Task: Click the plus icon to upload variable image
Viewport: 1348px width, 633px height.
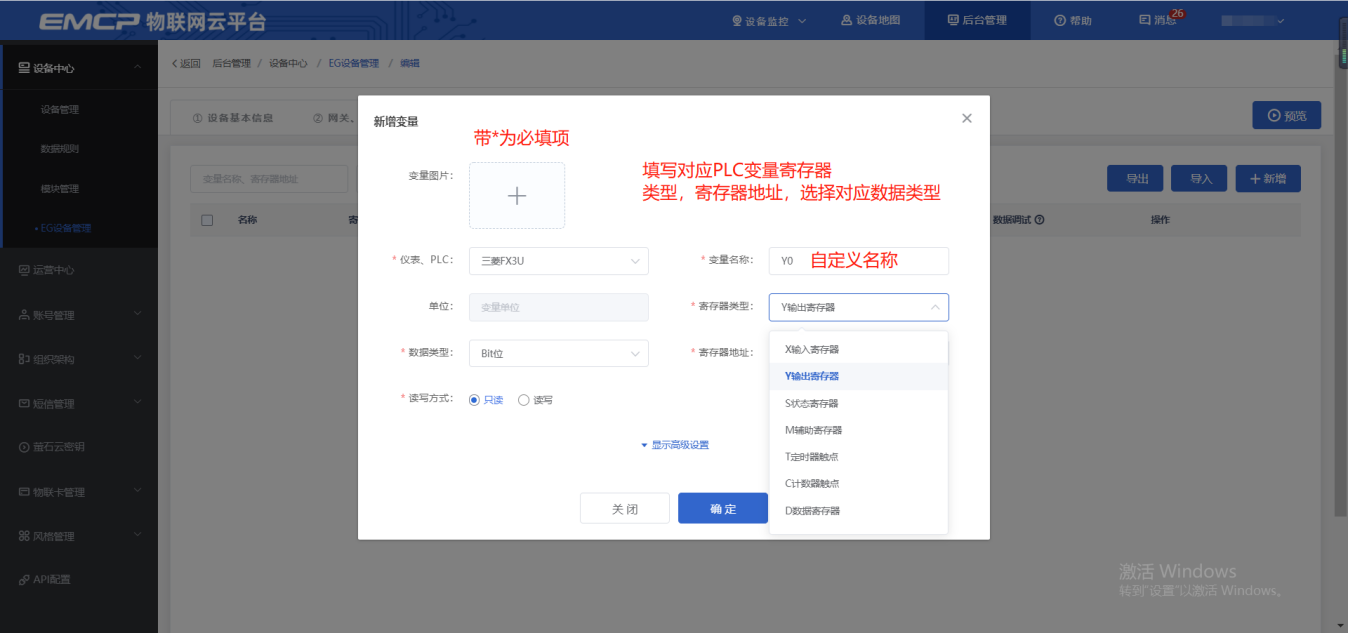Action: (x=516, y=196)
